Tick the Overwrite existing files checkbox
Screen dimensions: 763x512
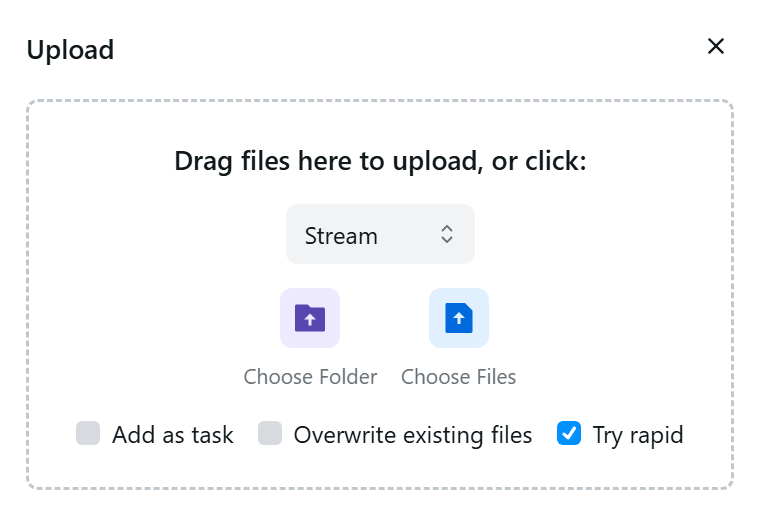tap(270, 434)
